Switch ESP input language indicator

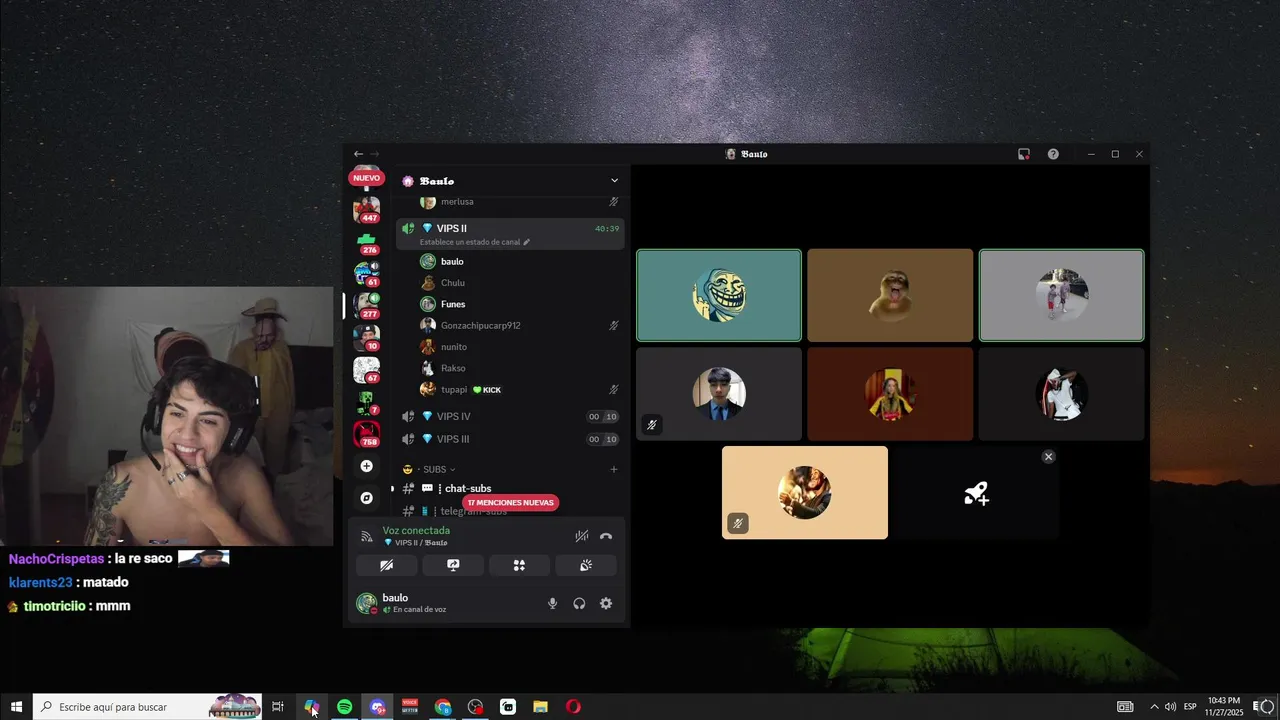1190,707
